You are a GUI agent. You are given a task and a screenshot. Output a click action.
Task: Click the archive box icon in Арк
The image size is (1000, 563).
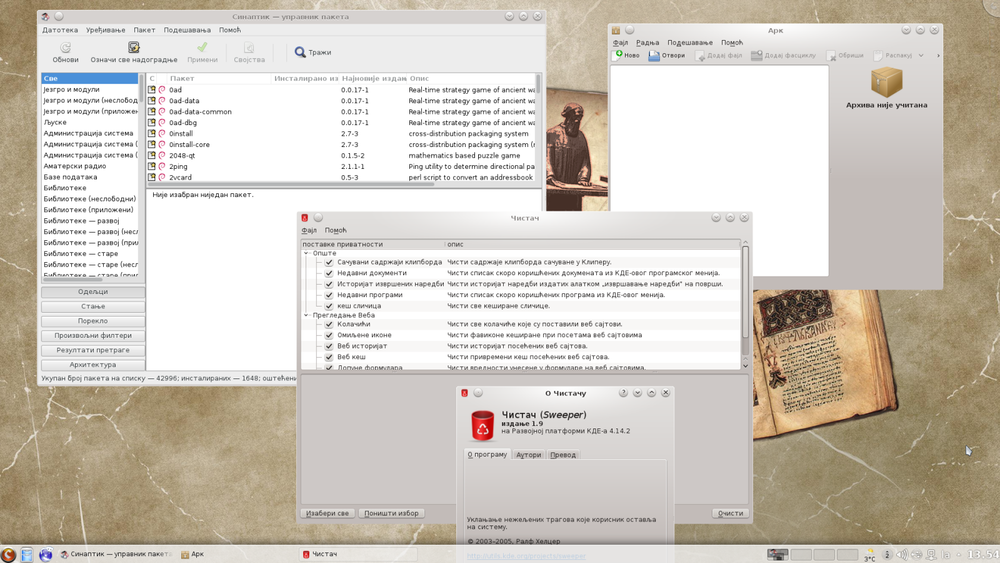(886, 82)
